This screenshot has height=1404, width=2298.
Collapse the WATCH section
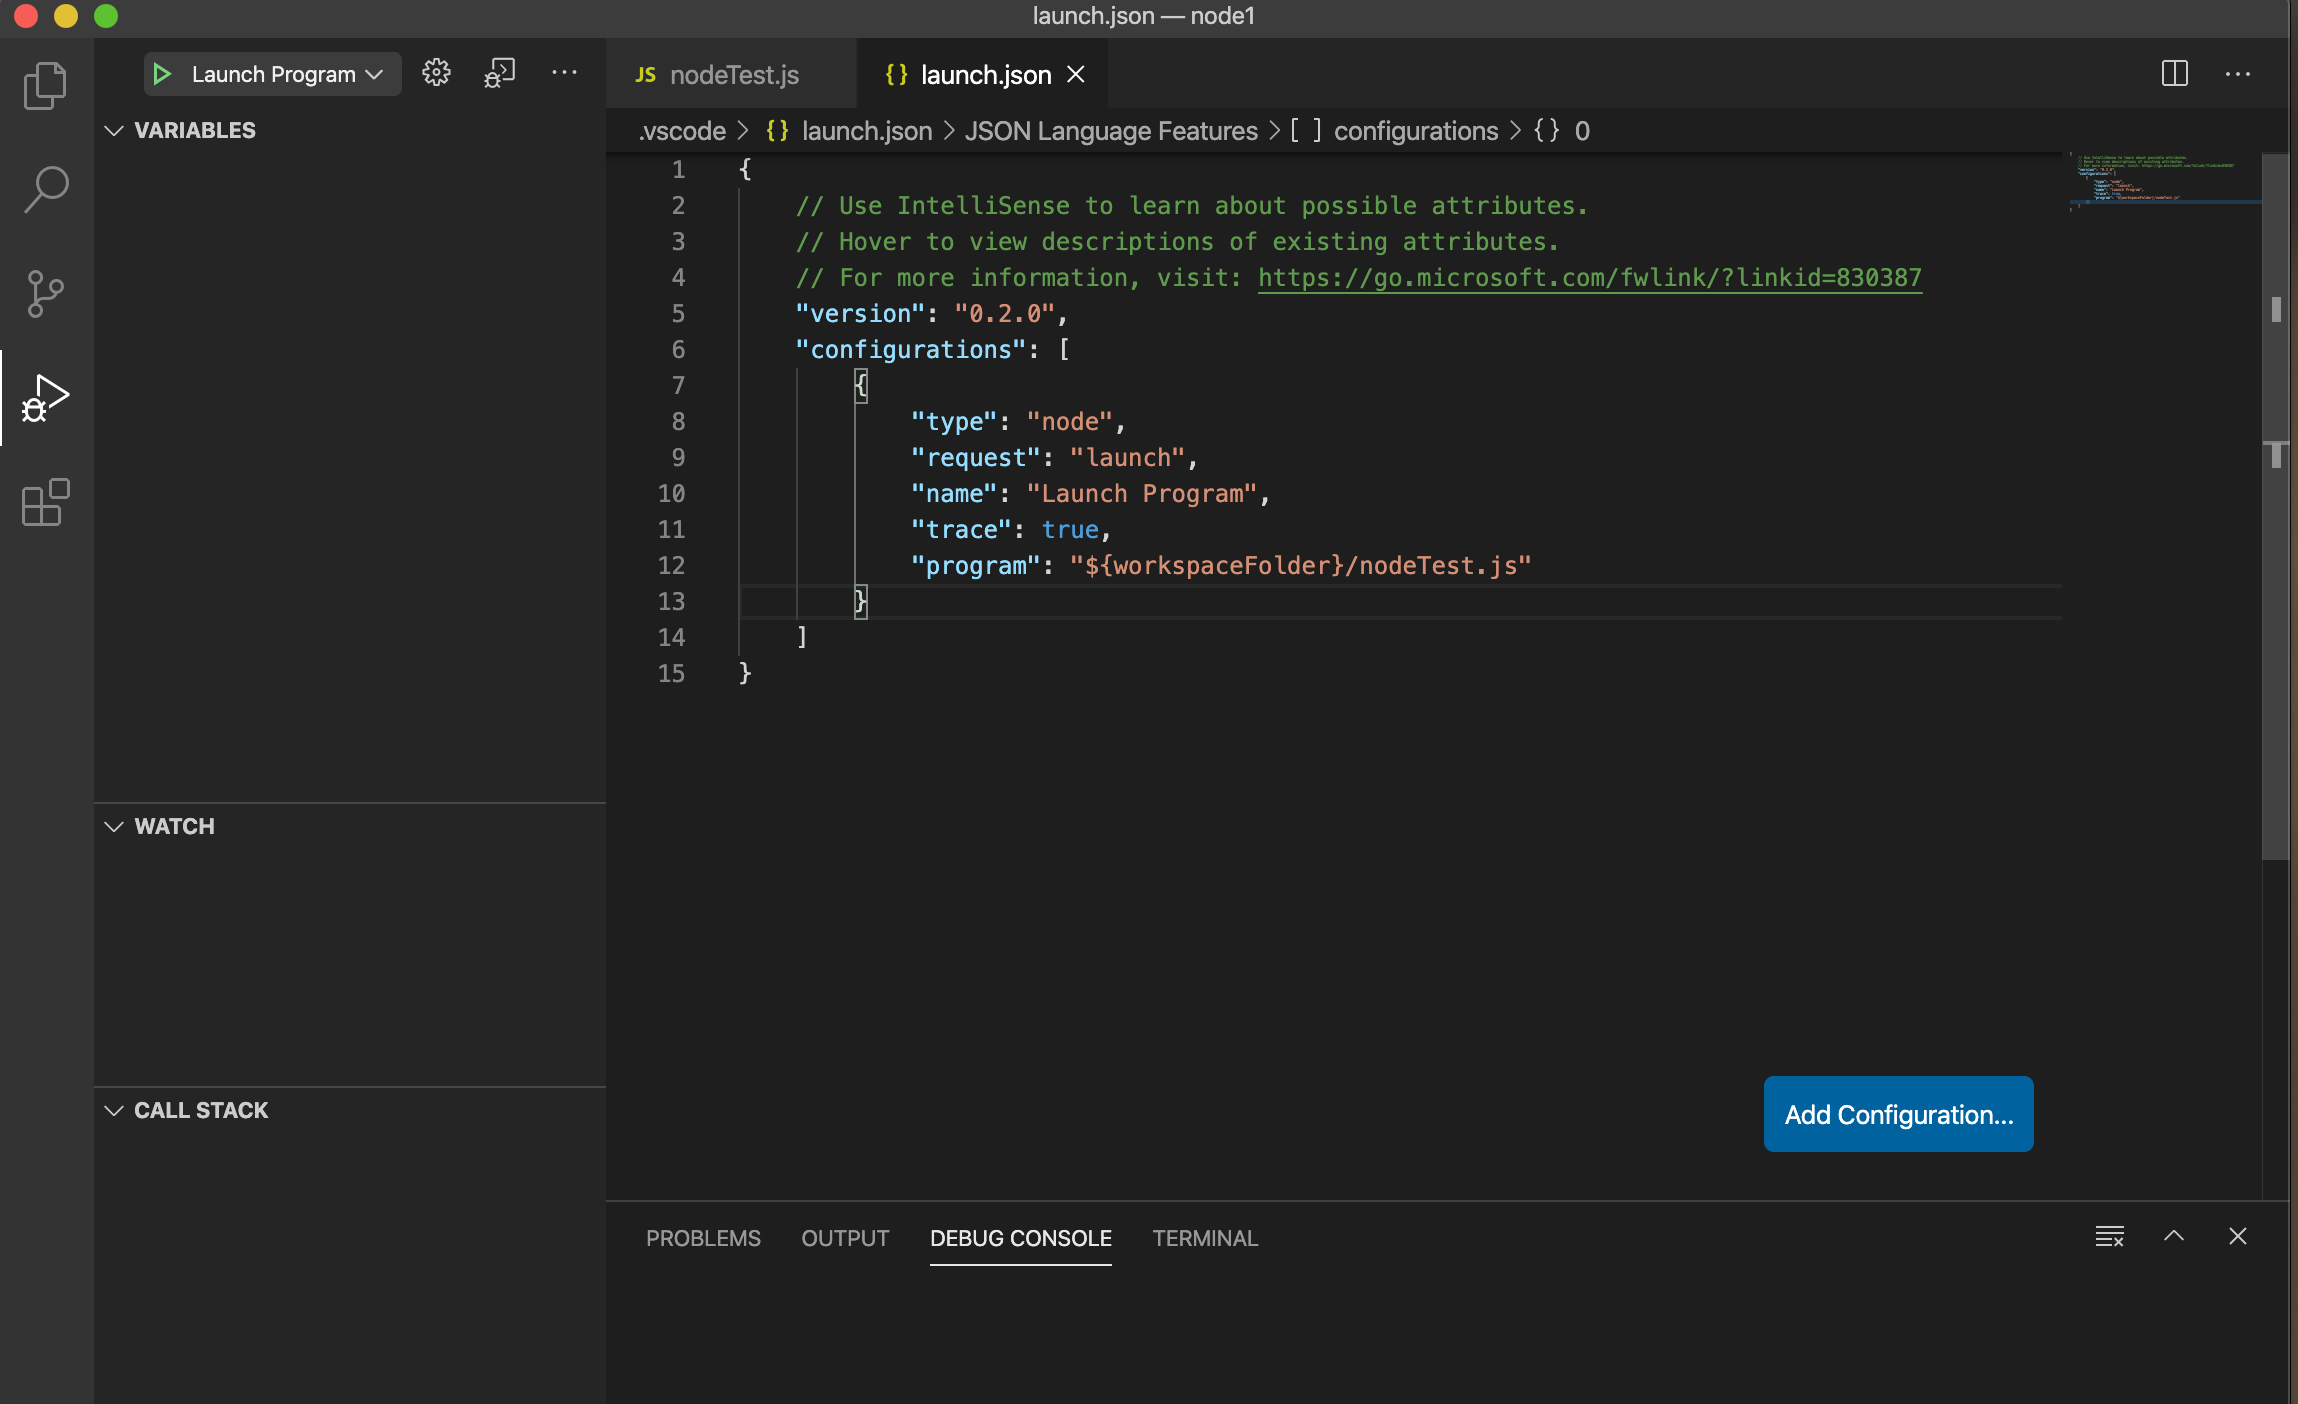[x=115, y=827]
